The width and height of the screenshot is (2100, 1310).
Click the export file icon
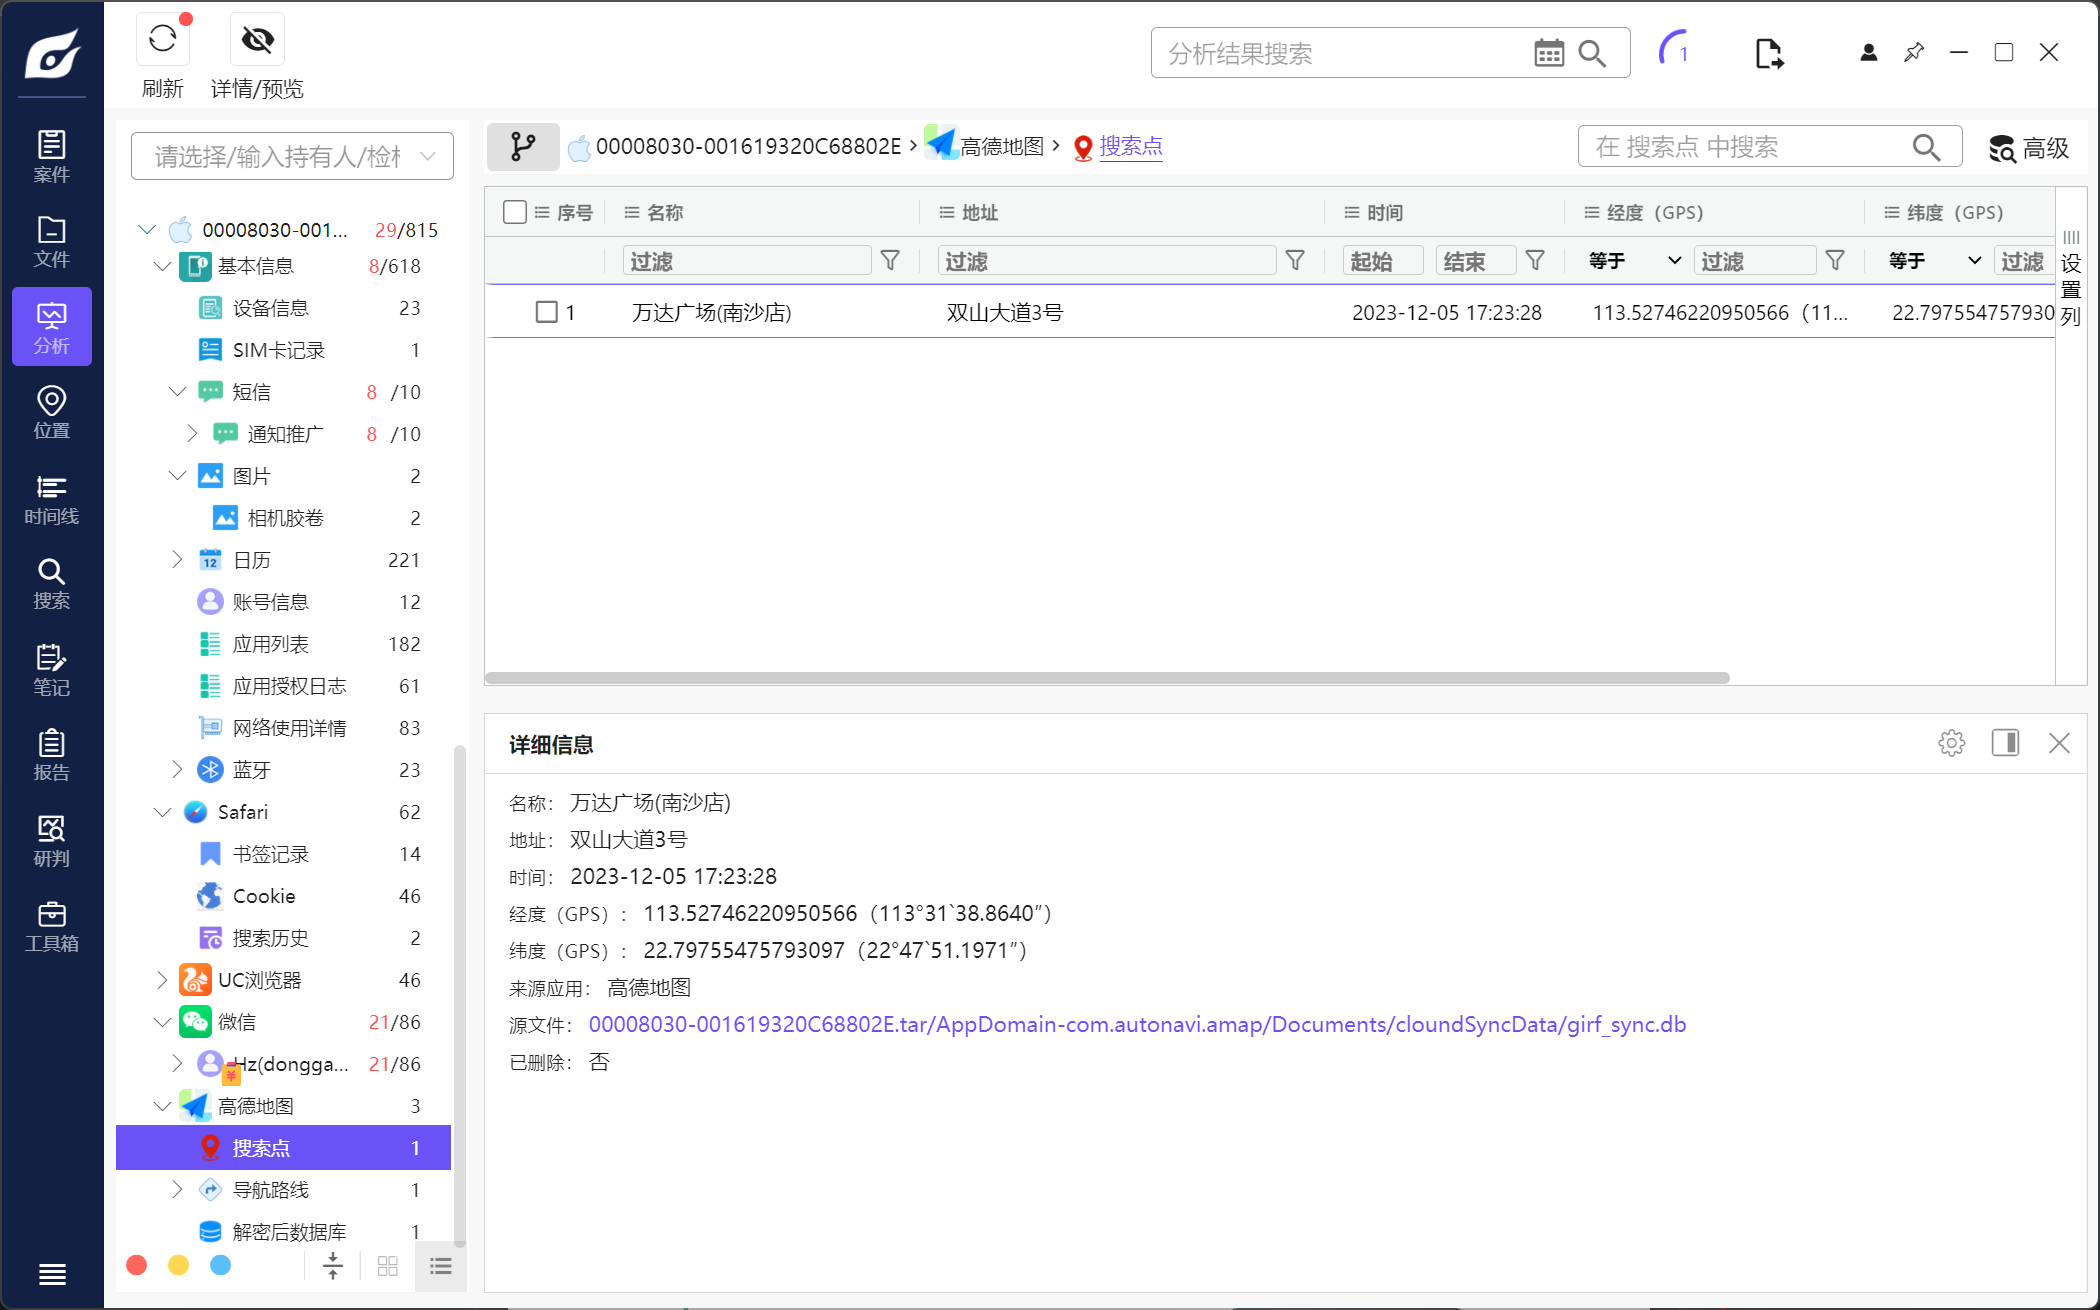pos(1768,53)
